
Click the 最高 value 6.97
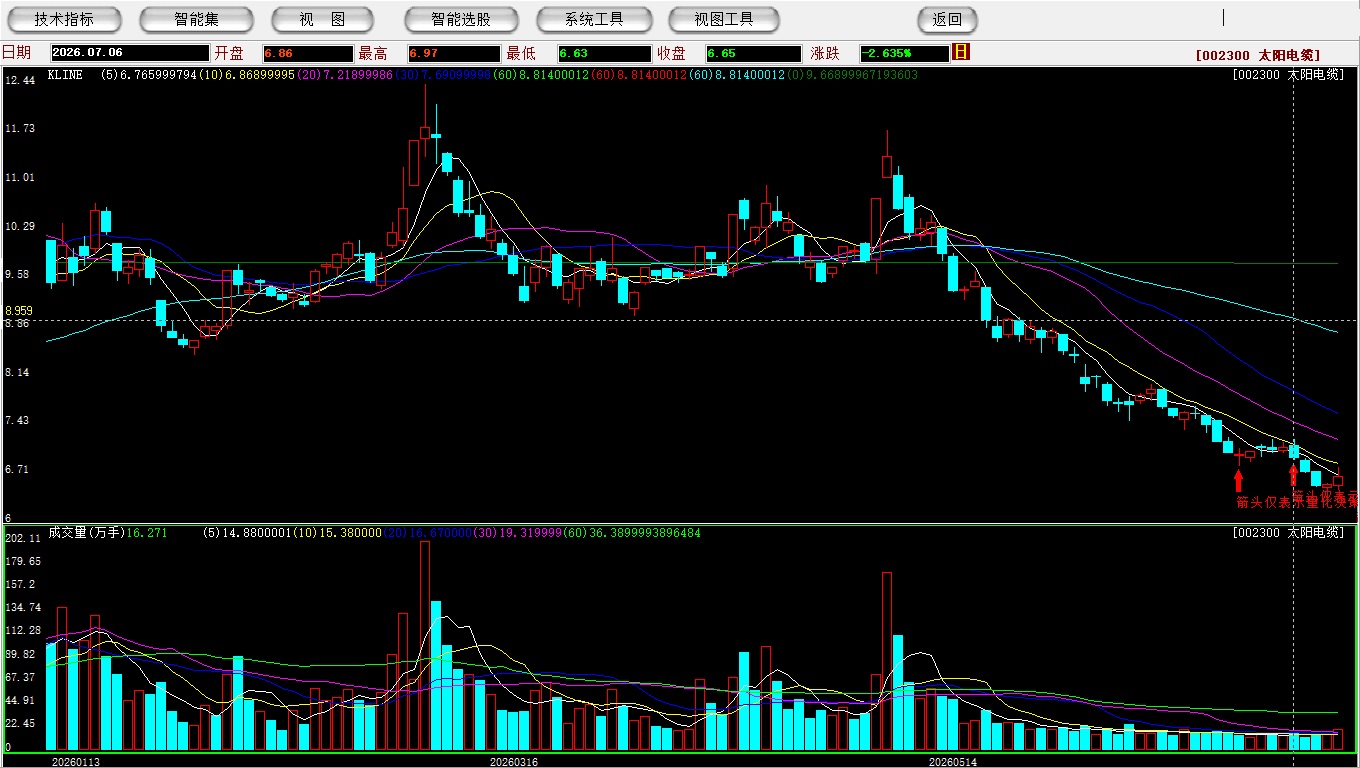[x=454, y=53]
